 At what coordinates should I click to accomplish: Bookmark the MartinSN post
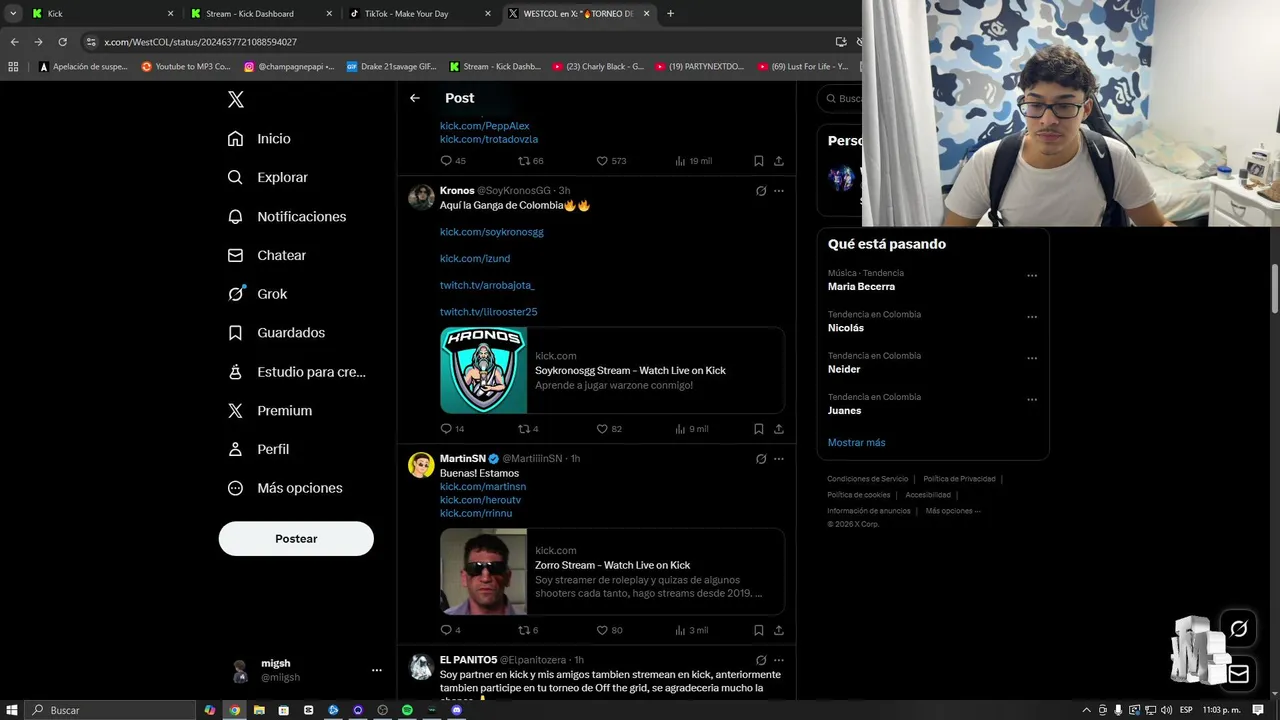tap(759, 630)
